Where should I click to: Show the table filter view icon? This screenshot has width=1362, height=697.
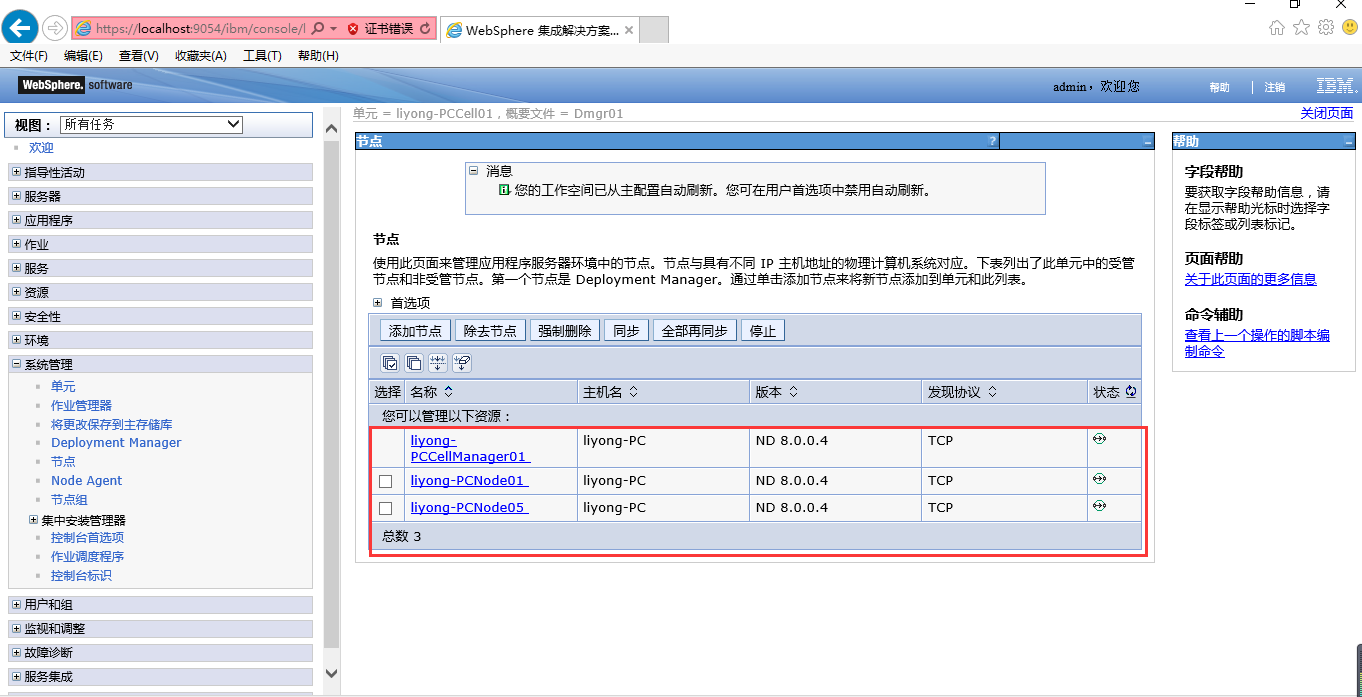coord(438,363)
